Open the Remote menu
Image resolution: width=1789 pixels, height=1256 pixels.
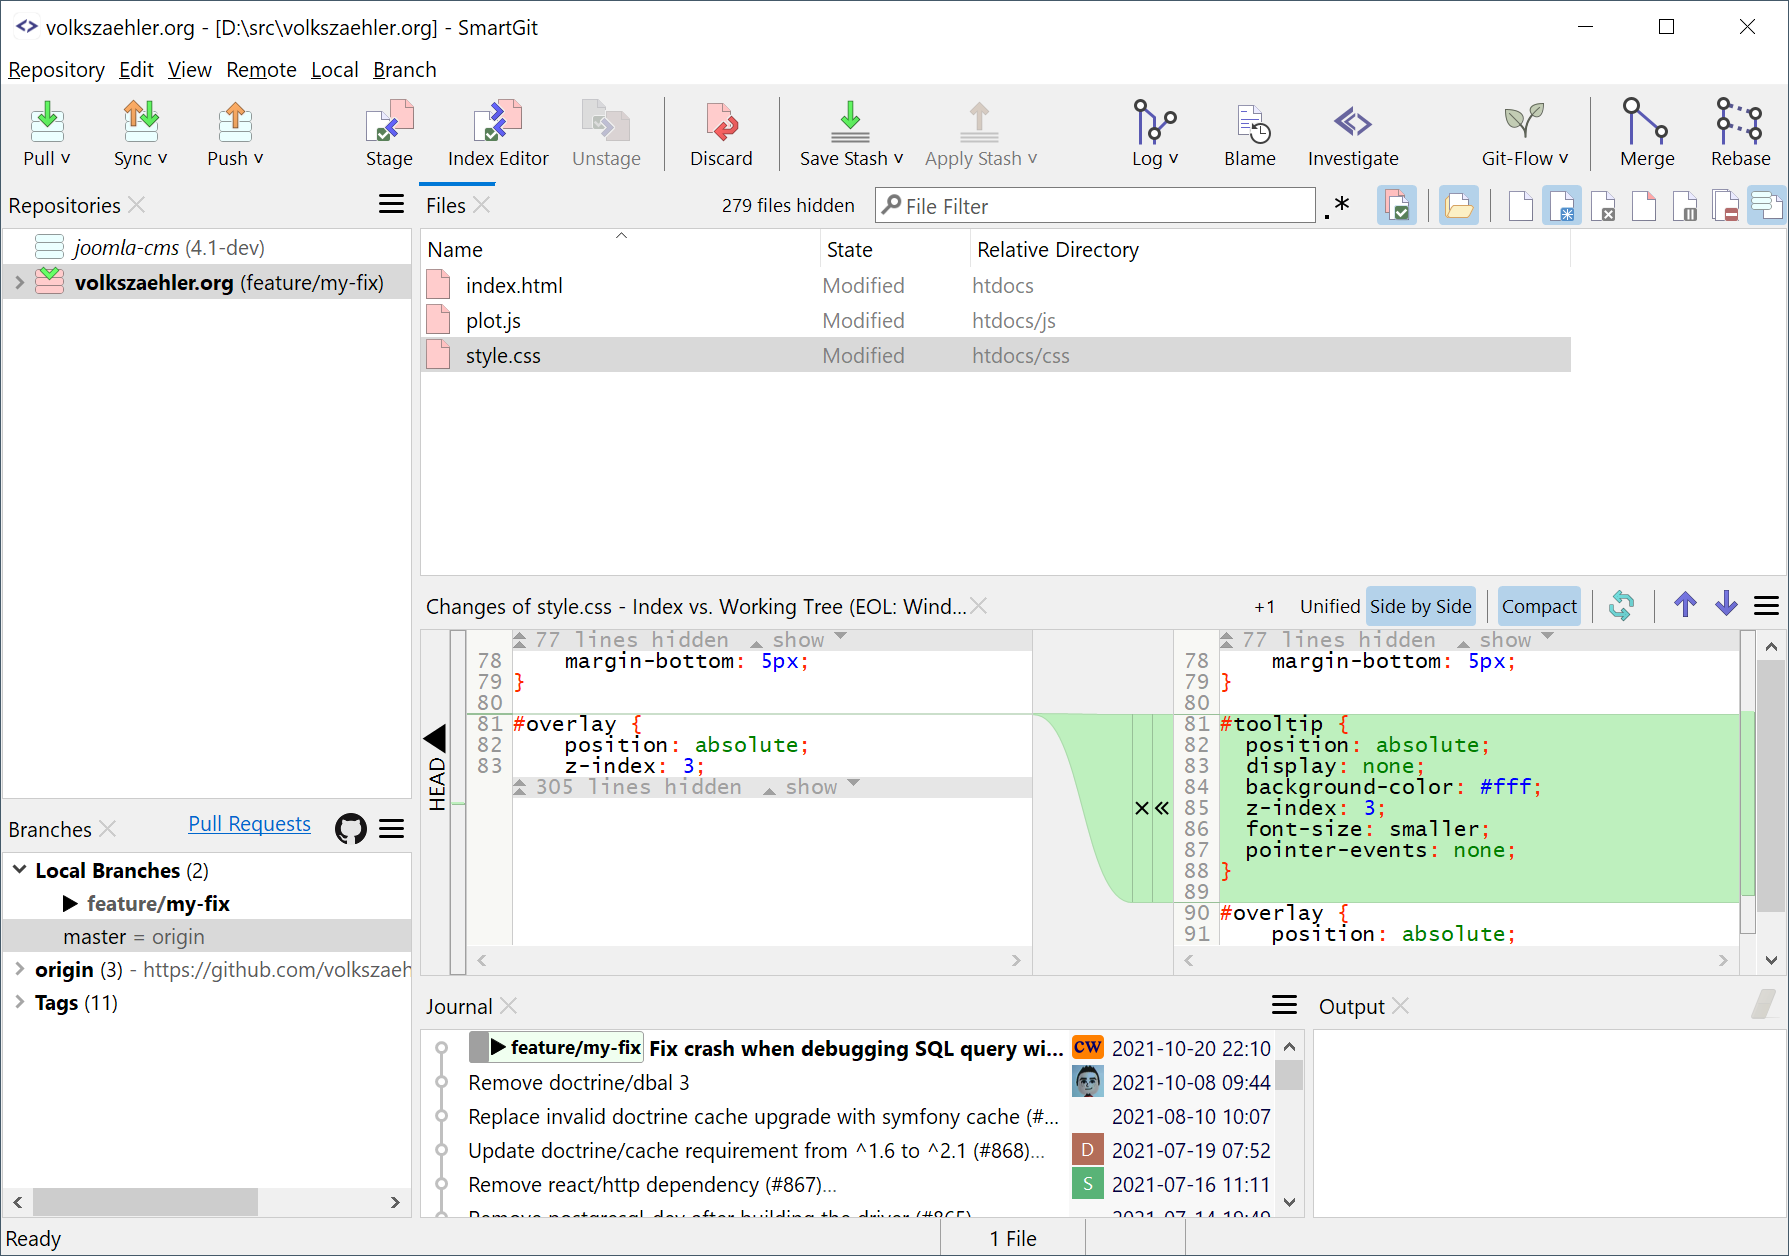pyautogui.click(x=261, y=70)
